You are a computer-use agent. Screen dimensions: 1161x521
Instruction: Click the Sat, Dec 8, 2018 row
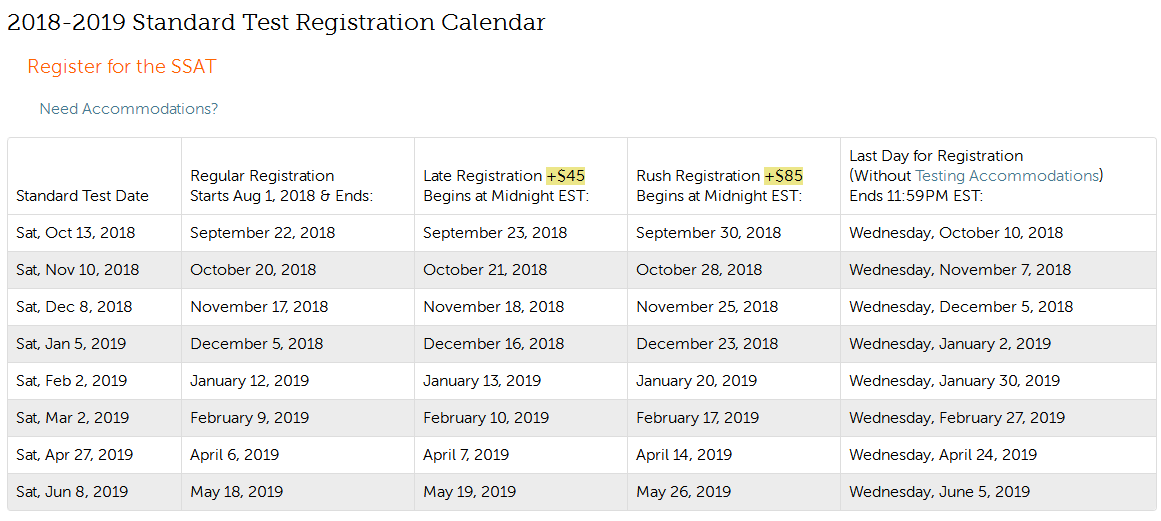(582, 307)
